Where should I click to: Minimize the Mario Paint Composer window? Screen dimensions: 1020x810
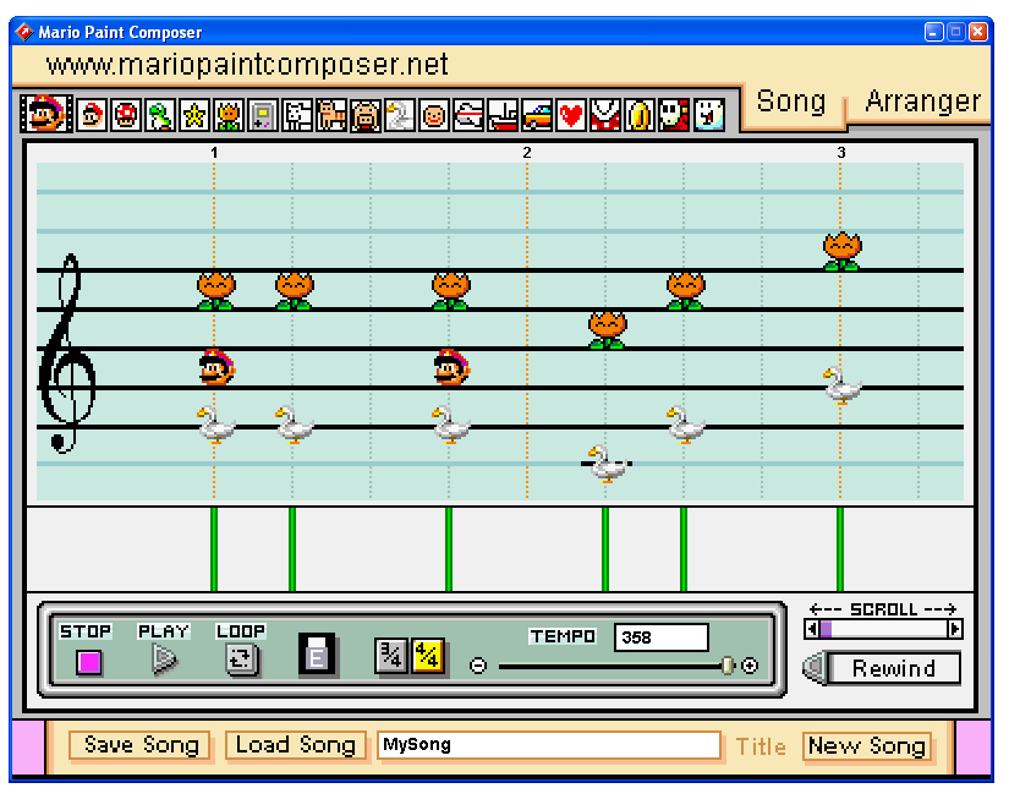[934, 31]
